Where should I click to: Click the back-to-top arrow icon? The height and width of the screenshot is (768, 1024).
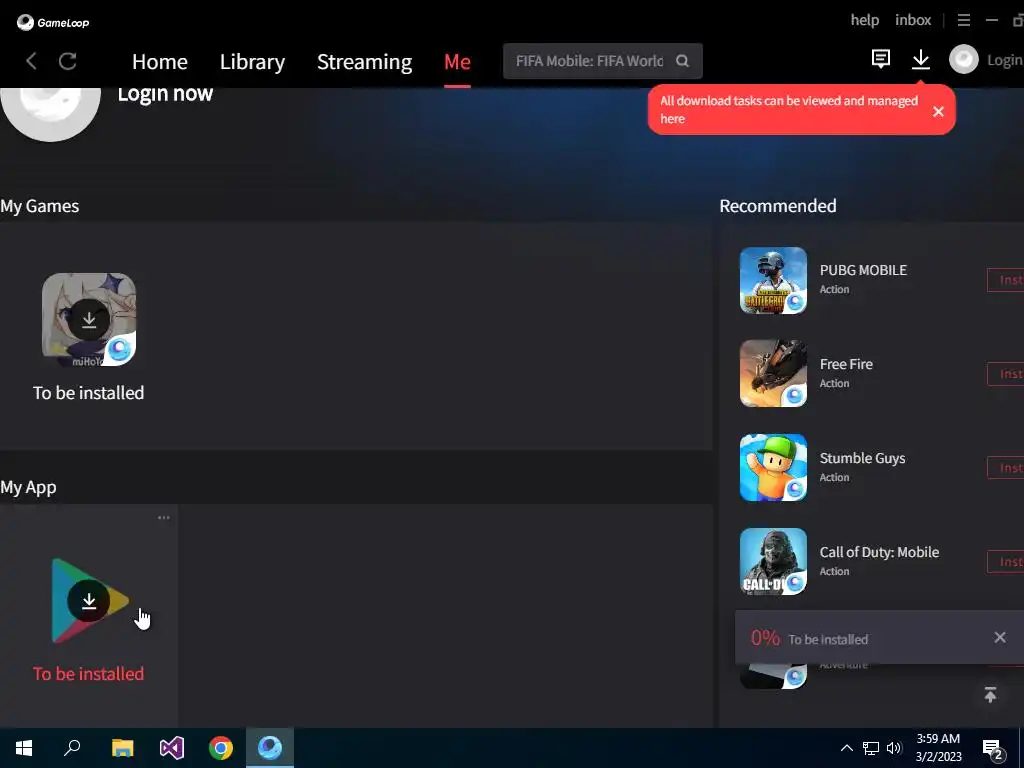990,695
